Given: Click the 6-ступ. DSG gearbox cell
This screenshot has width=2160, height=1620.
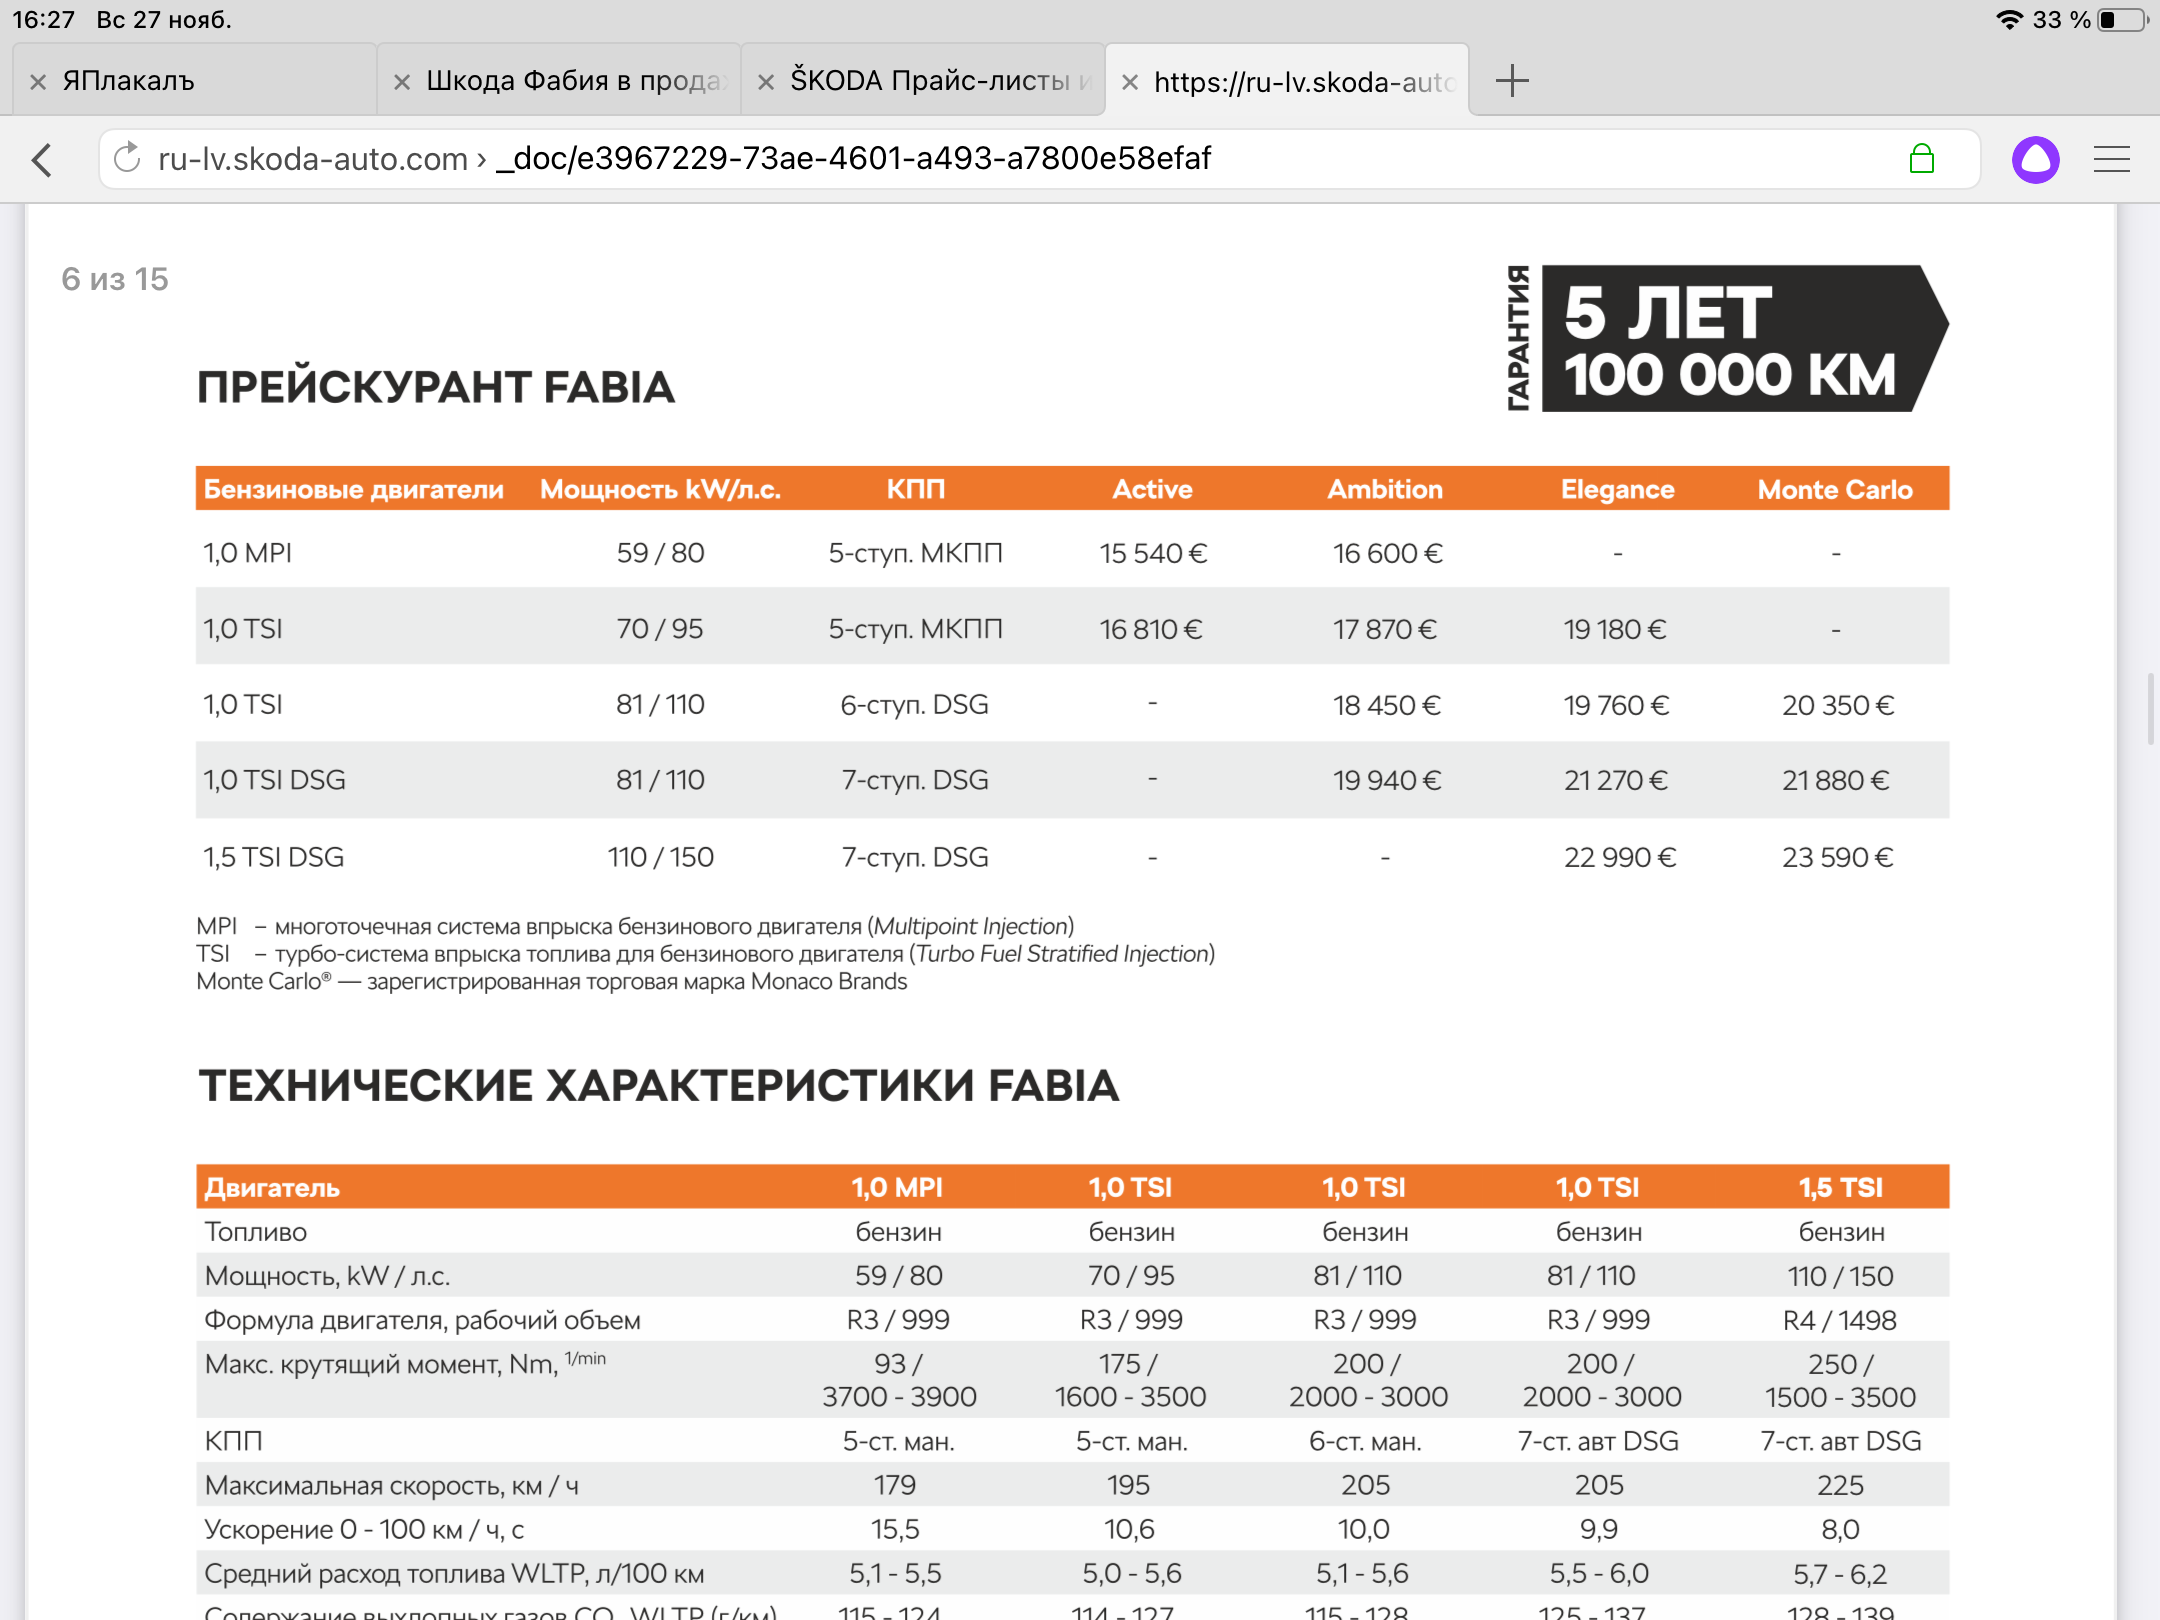Looking at the screenshot, I should [x=914, y=705].
